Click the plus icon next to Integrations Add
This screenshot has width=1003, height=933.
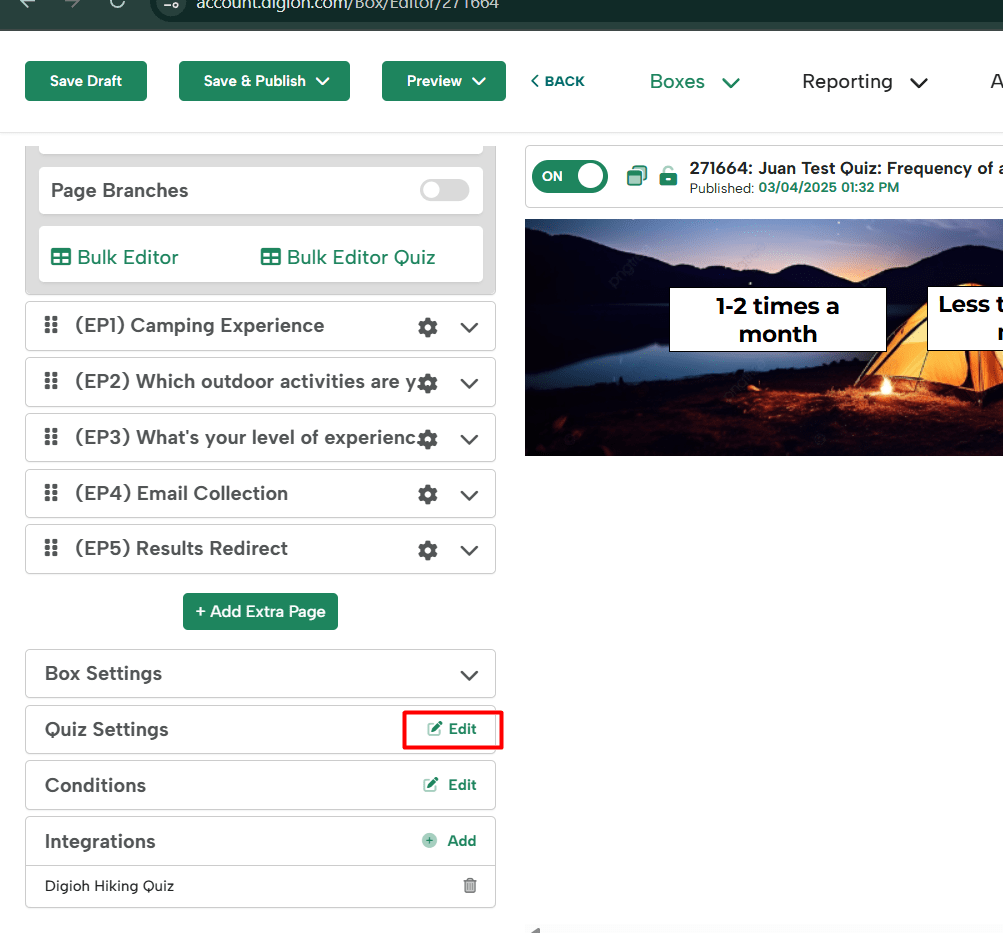coord(429,840)
